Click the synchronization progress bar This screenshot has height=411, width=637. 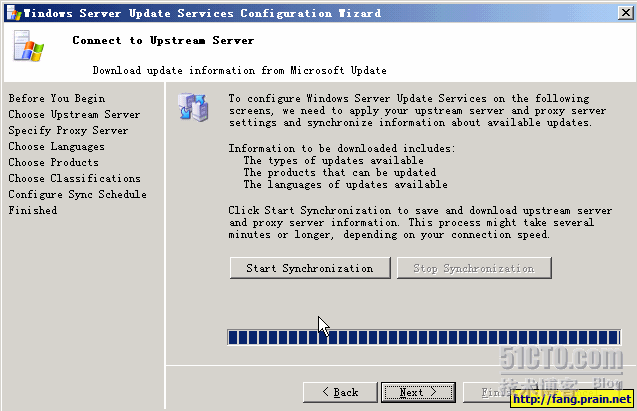pyautogui.click(x=424, y=337)
